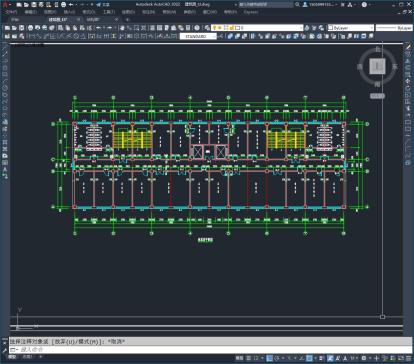Viewport: 414px width, 364px height.
Task: Toggle annotation auto-scale in status bar
Action: [x=338, y=357]
